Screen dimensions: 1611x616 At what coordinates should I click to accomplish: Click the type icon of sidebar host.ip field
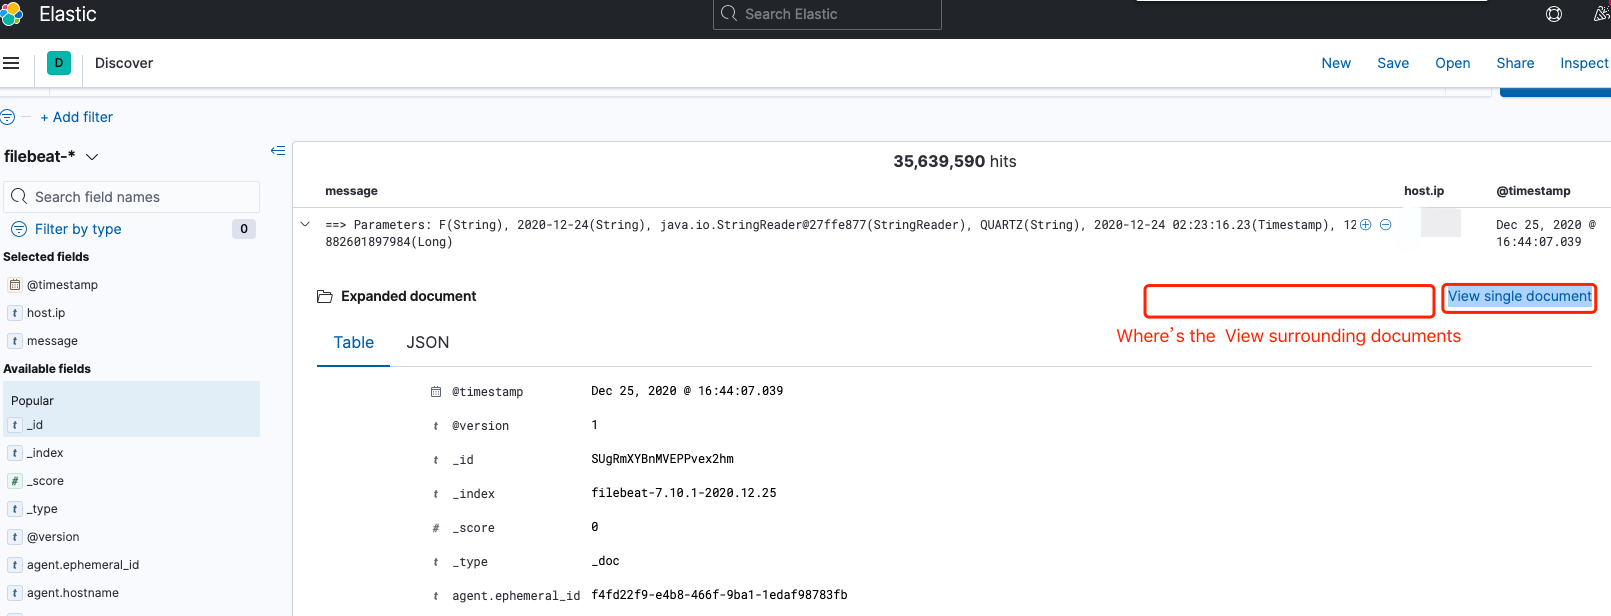click(15, 313)
